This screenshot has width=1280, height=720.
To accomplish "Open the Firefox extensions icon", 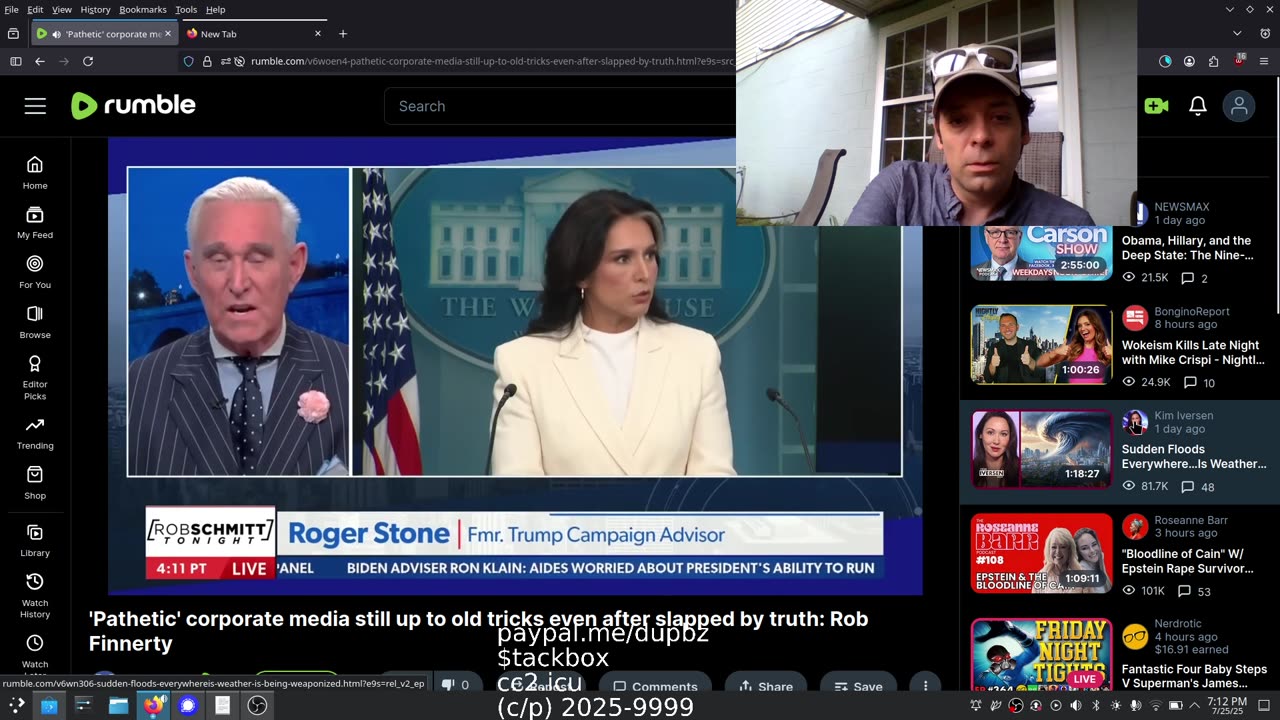I will (1214, 61).
